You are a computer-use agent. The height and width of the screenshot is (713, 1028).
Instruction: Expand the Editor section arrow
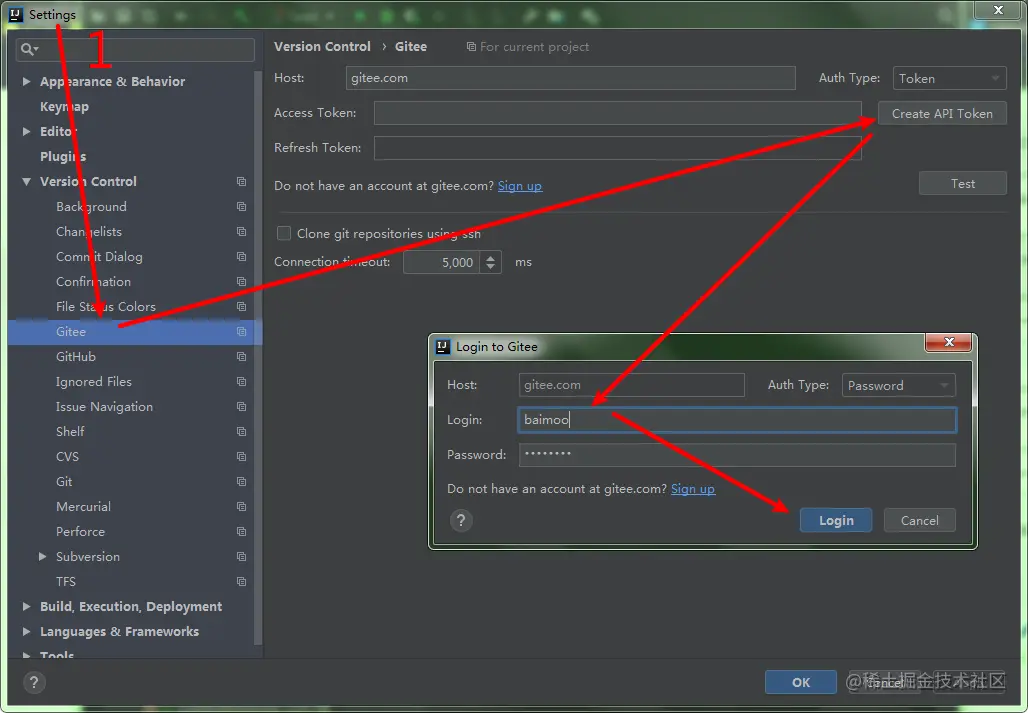(x=26, y=131)
